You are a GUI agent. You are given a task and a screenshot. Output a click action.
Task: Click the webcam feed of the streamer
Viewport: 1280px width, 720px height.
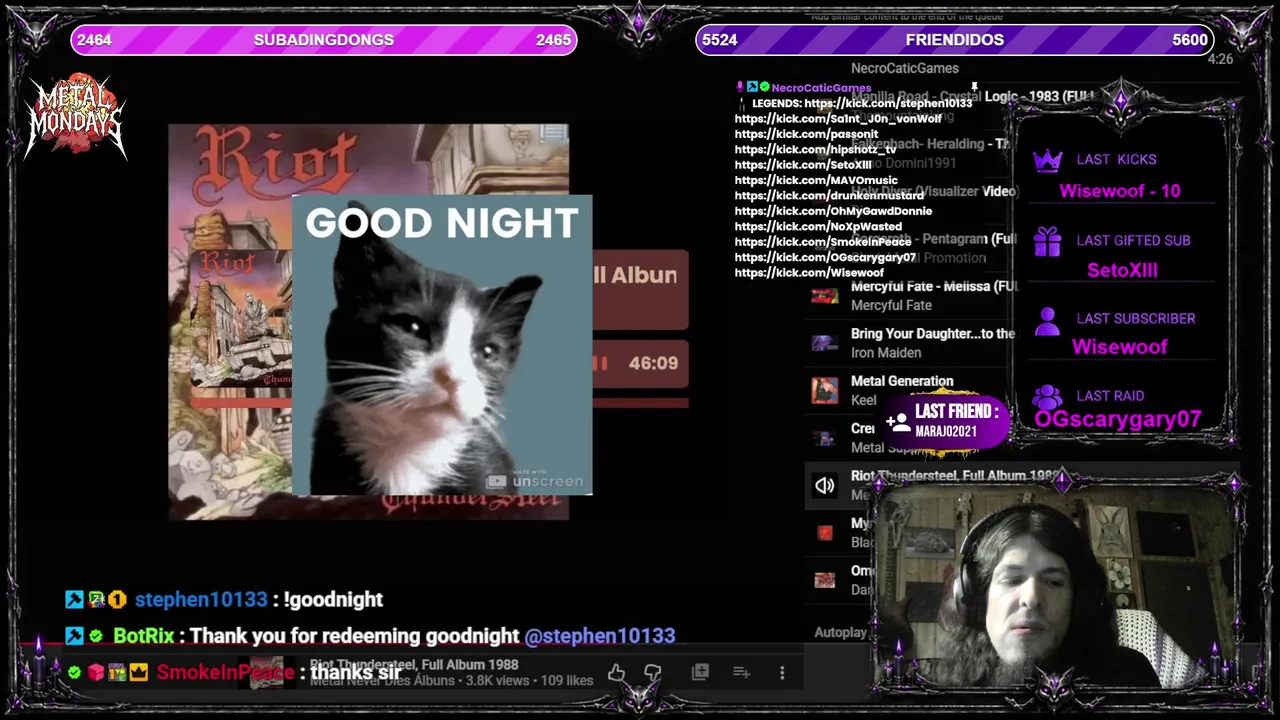[1054, 585]
